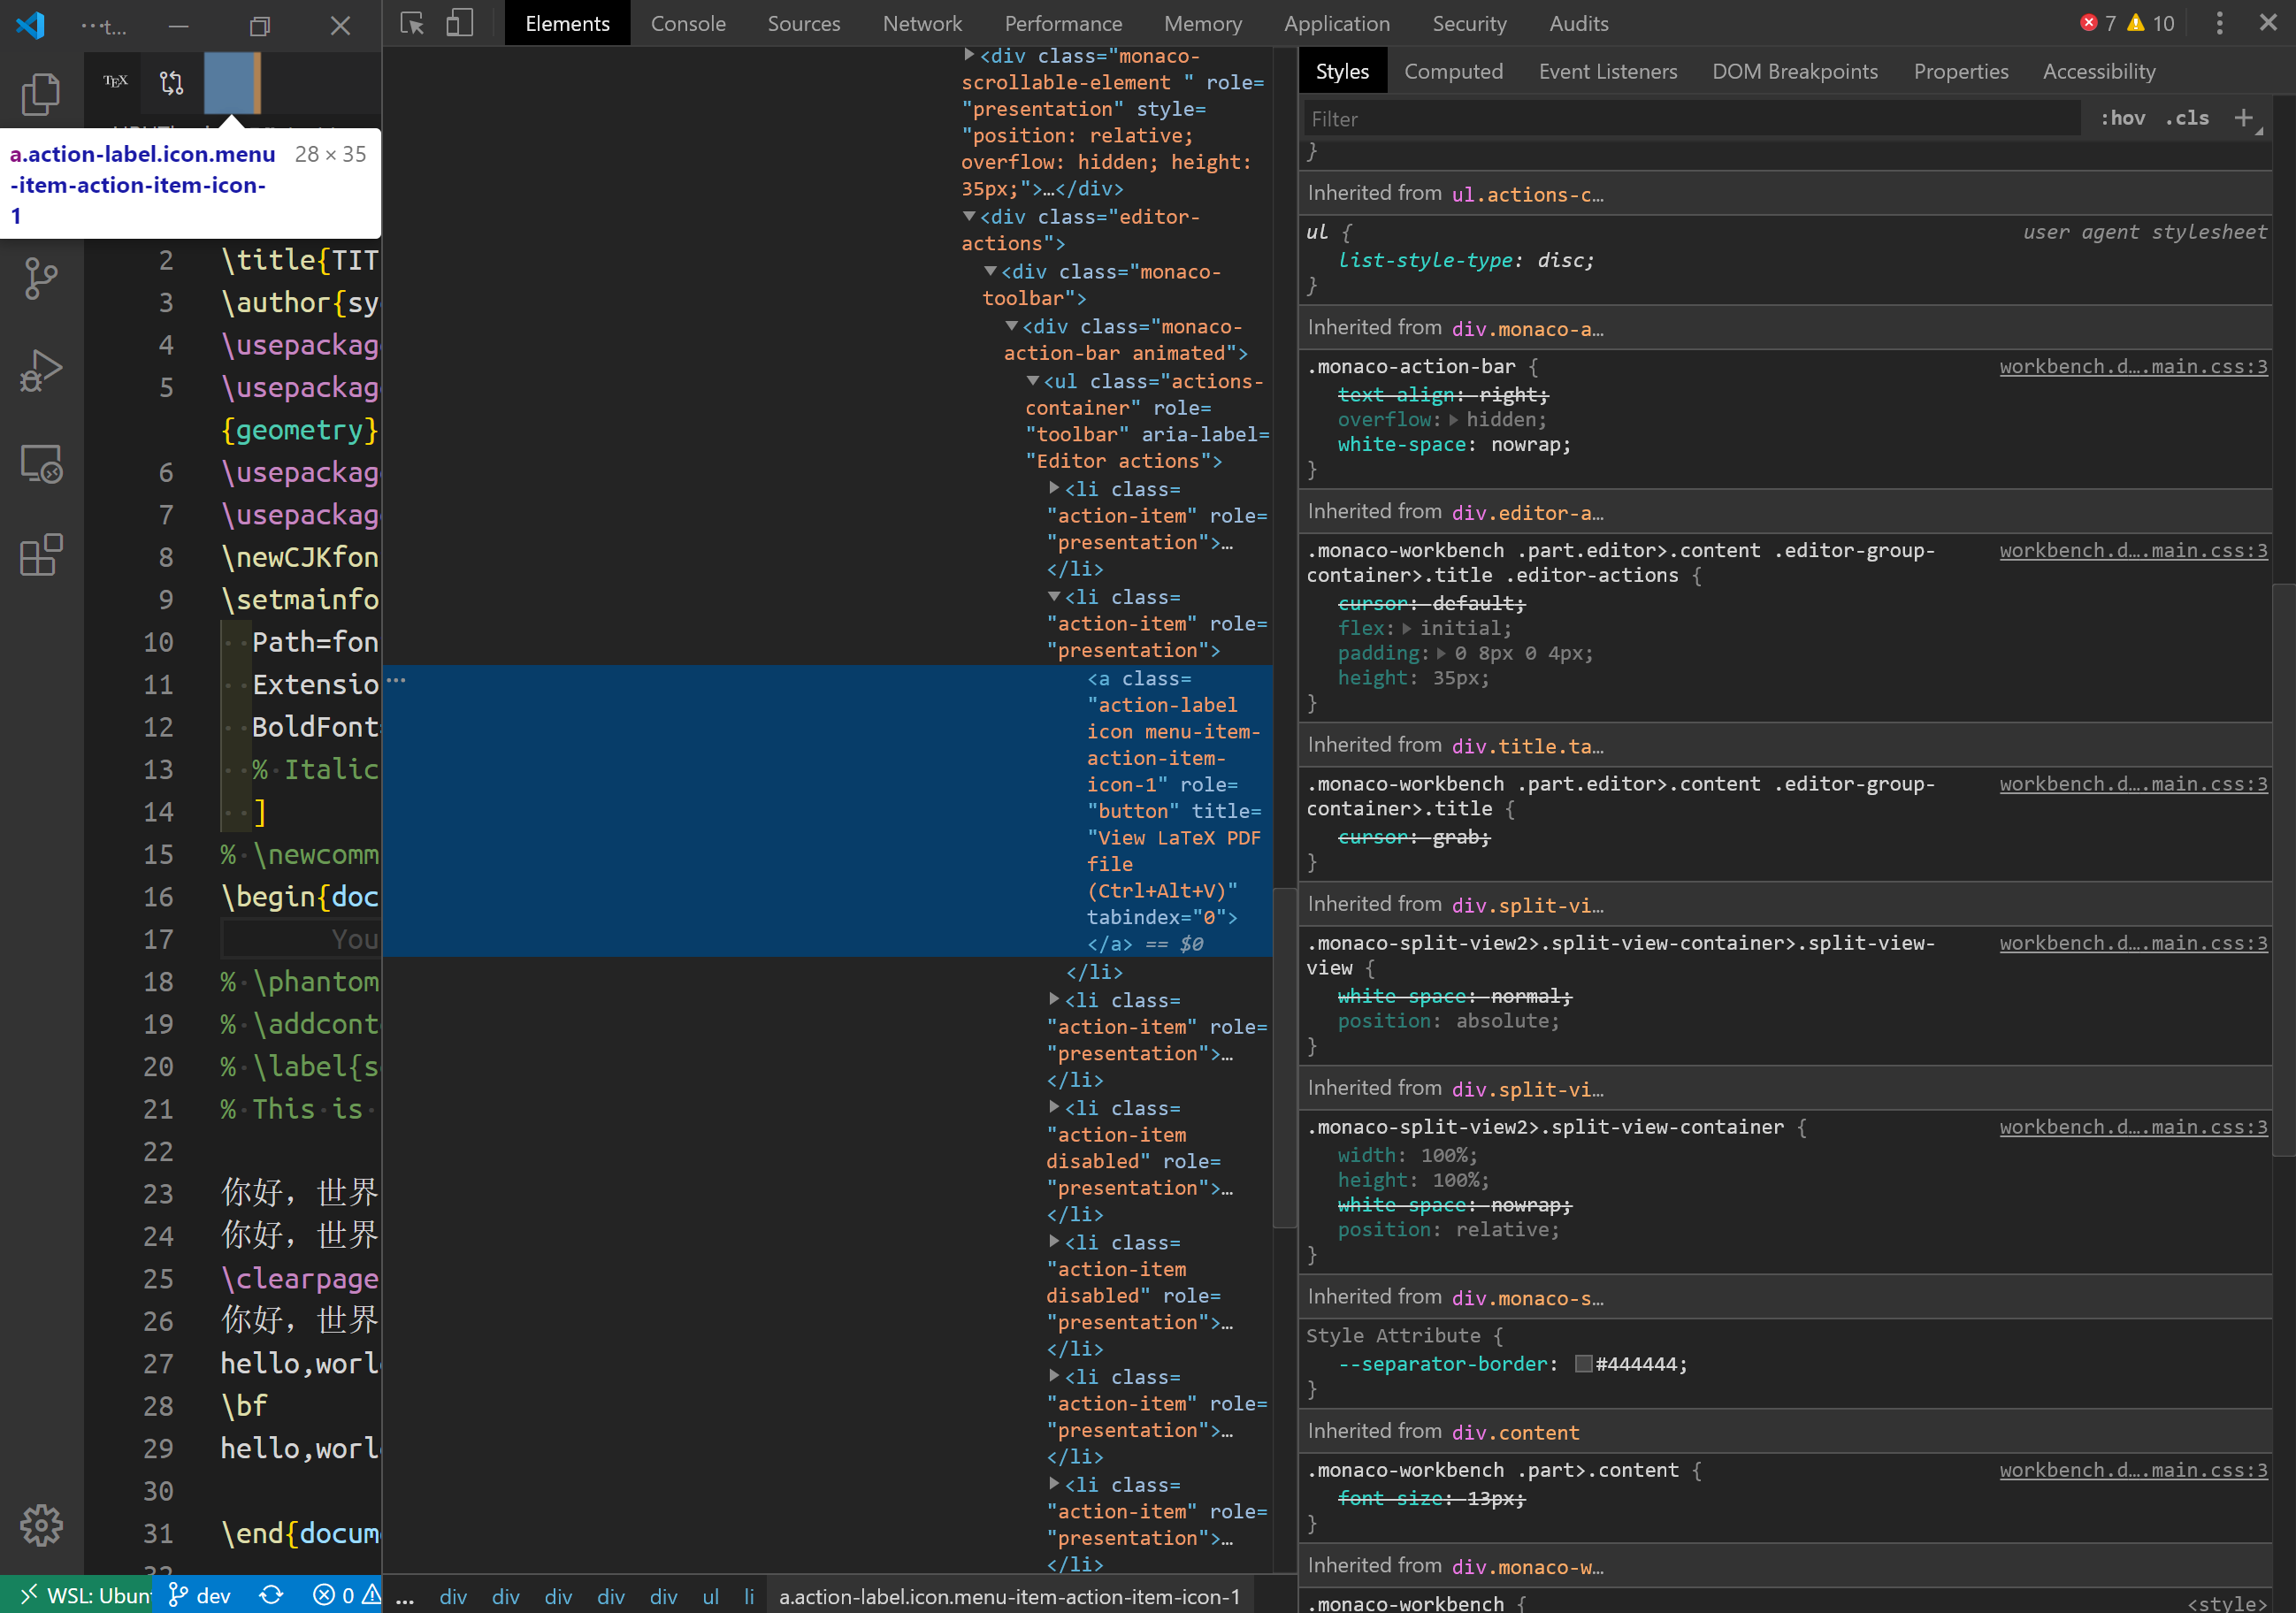Open the Run and Debug view
The width and height of the screenshot is (2296, 1613).
coord(41,371)
